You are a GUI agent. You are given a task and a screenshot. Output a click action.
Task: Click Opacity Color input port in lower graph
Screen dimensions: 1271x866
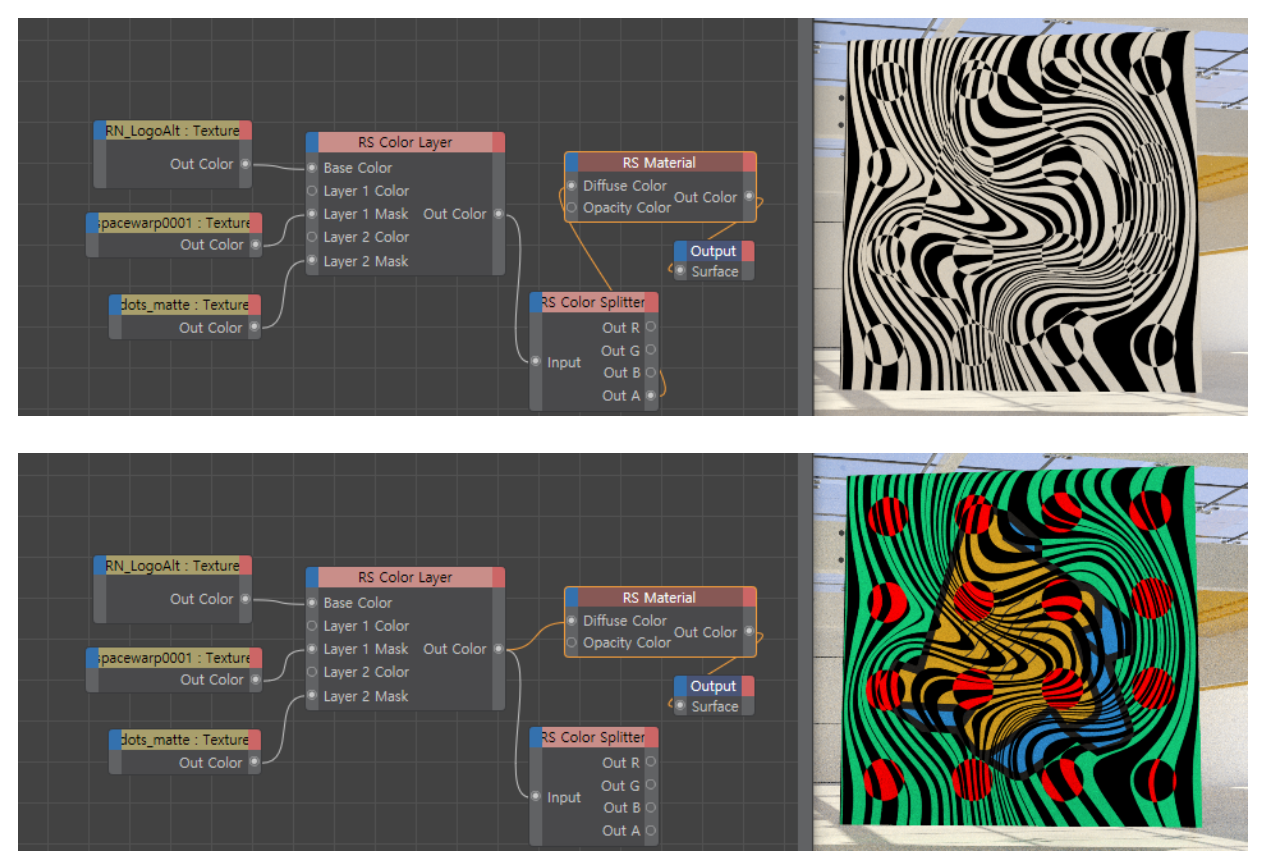[x=571, y=643]
